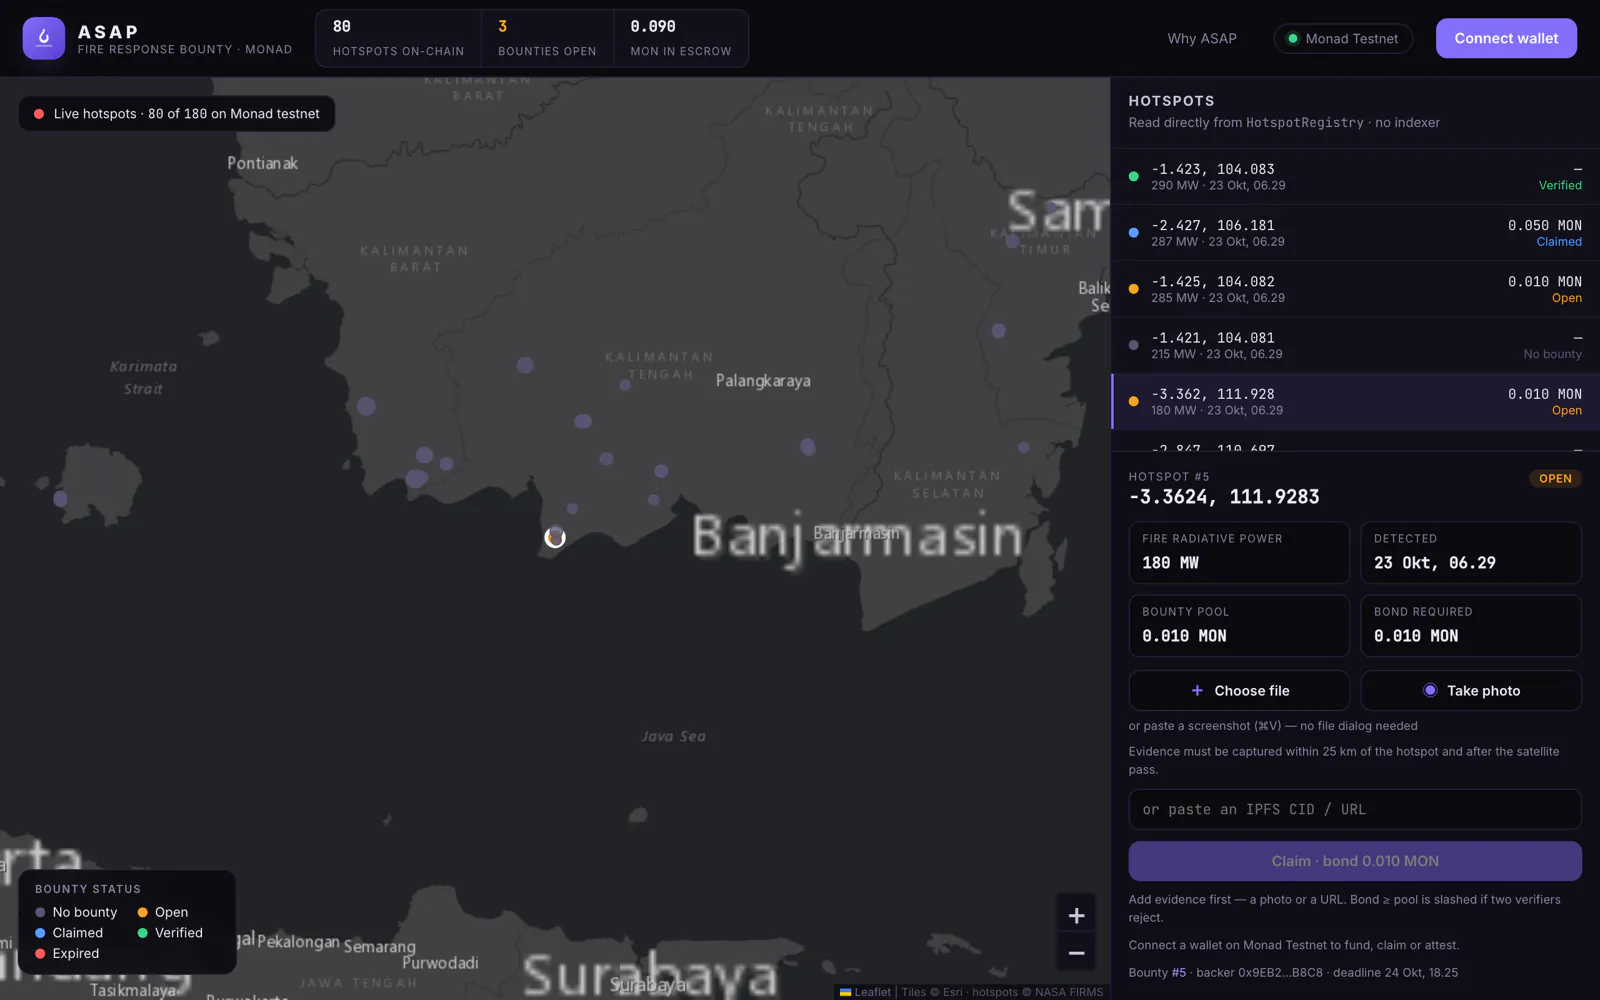This screenshot has width=1600, height=1000.
Task: Click the Monad Testnet network pill
Action: click(x=1343, y=38)
